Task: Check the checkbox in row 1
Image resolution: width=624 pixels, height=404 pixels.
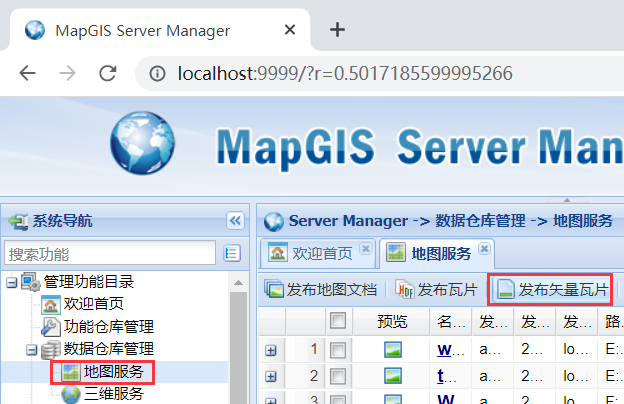Action: pos(338,350)
